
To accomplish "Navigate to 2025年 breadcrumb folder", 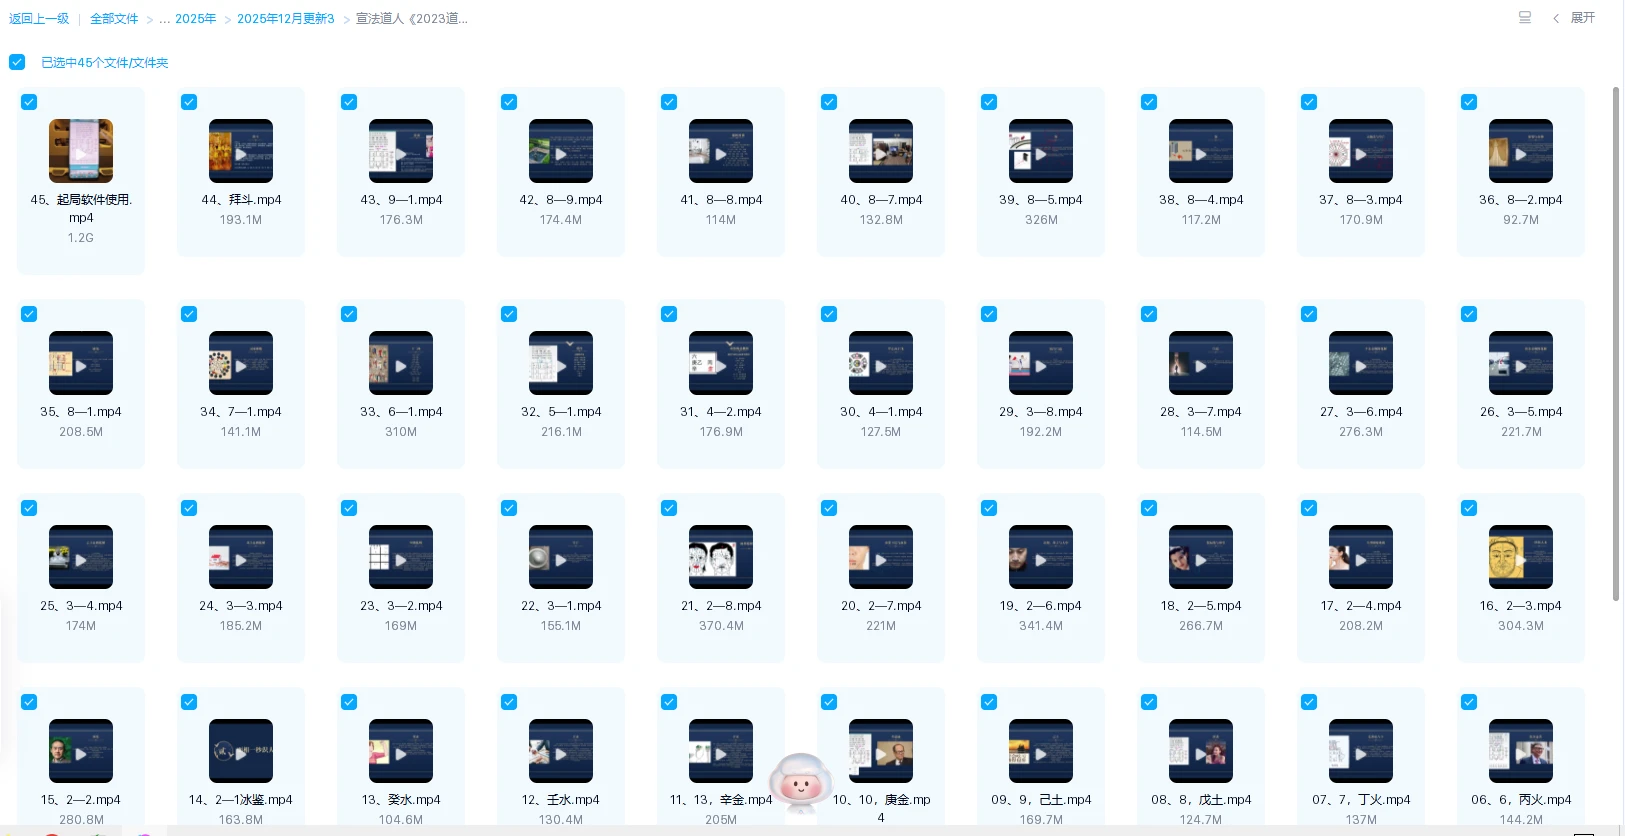I will click(x=195, y=19).
